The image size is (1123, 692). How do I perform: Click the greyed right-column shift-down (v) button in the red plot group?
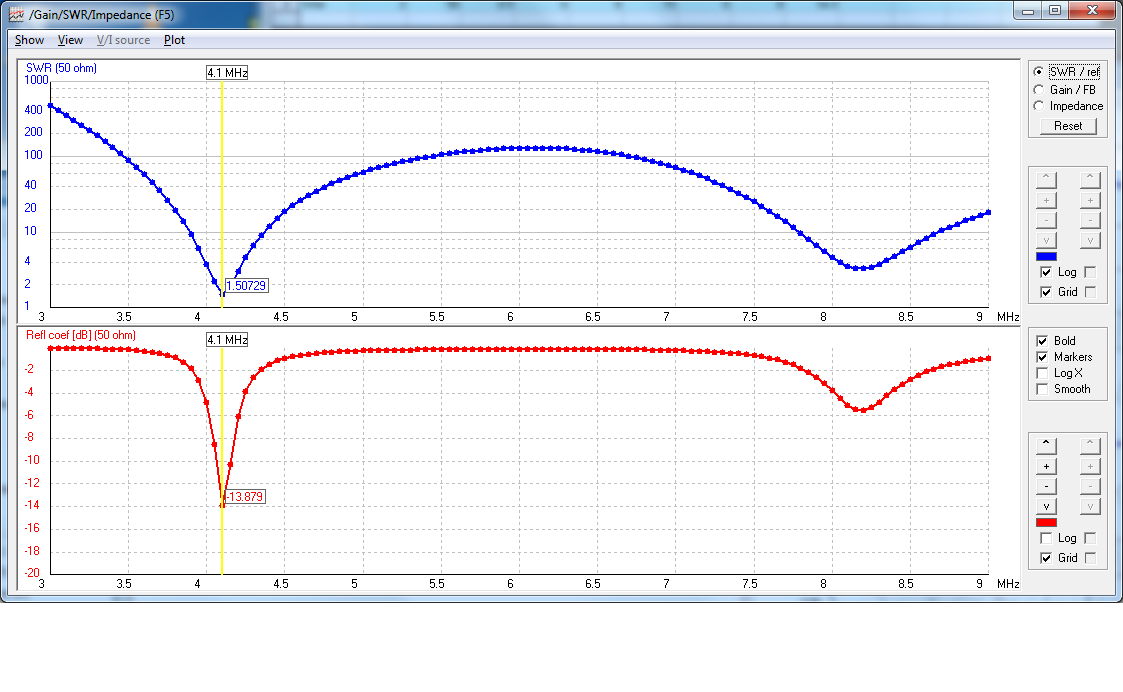click(x=1090, y=506)
